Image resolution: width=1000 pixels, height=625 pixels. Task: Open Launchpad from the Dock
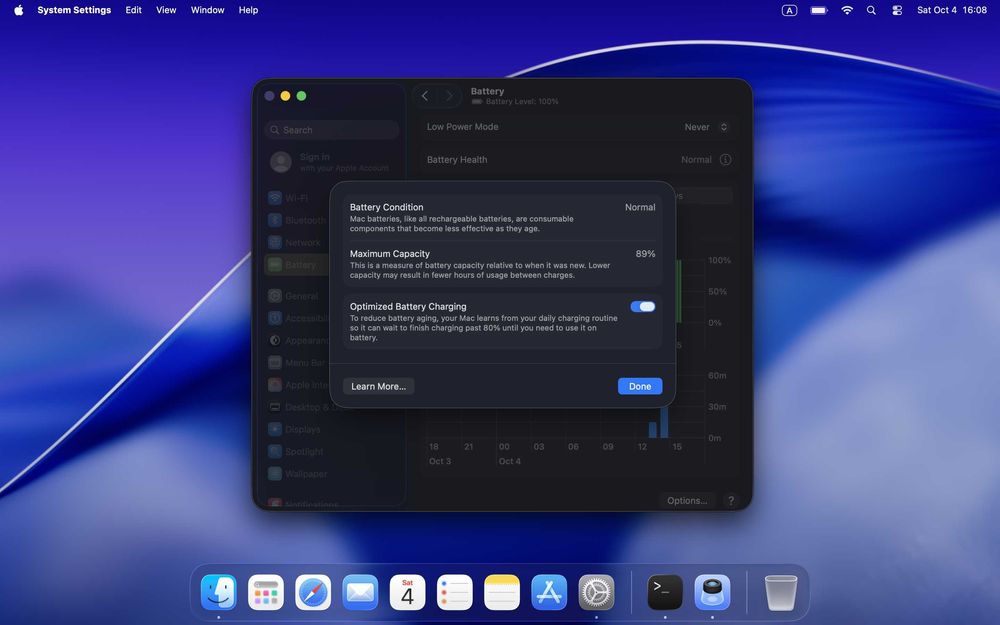coord(266,592)
